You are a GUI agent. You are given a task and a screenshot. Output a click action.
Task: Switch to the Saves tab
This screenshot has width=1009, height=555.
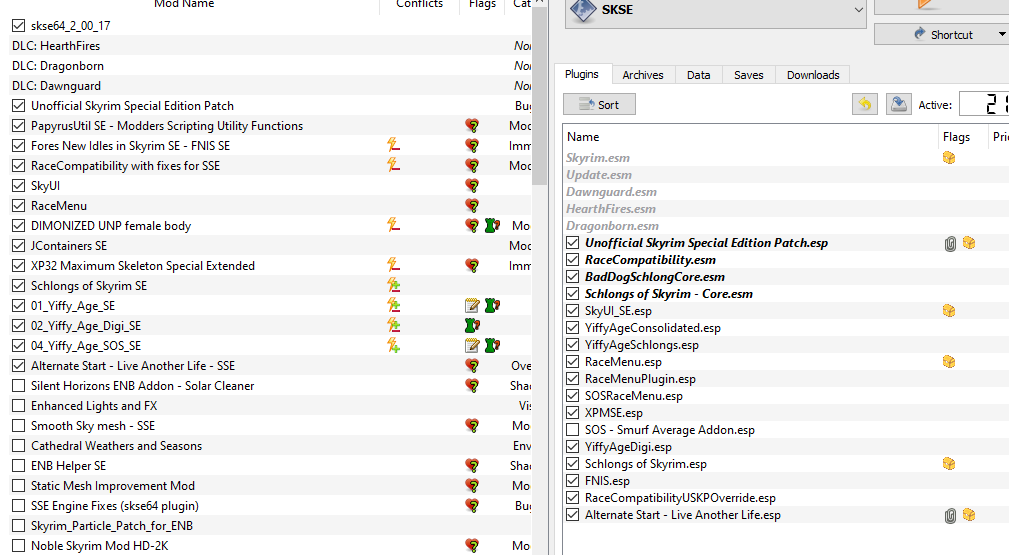[748, 75]
